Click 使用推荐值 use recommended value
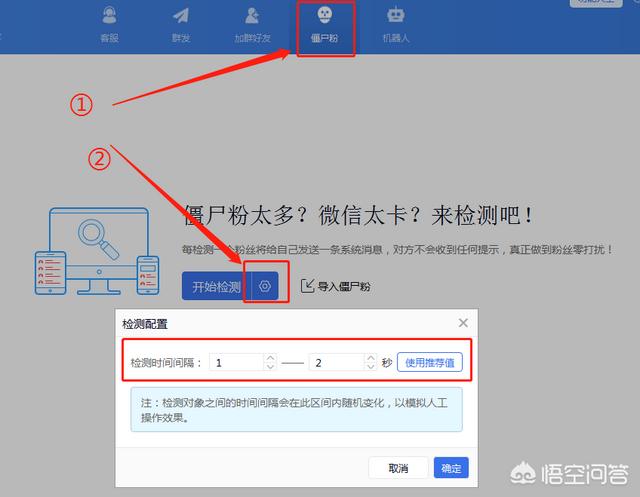Screen dimensions: 640x497 pos(430,362)
